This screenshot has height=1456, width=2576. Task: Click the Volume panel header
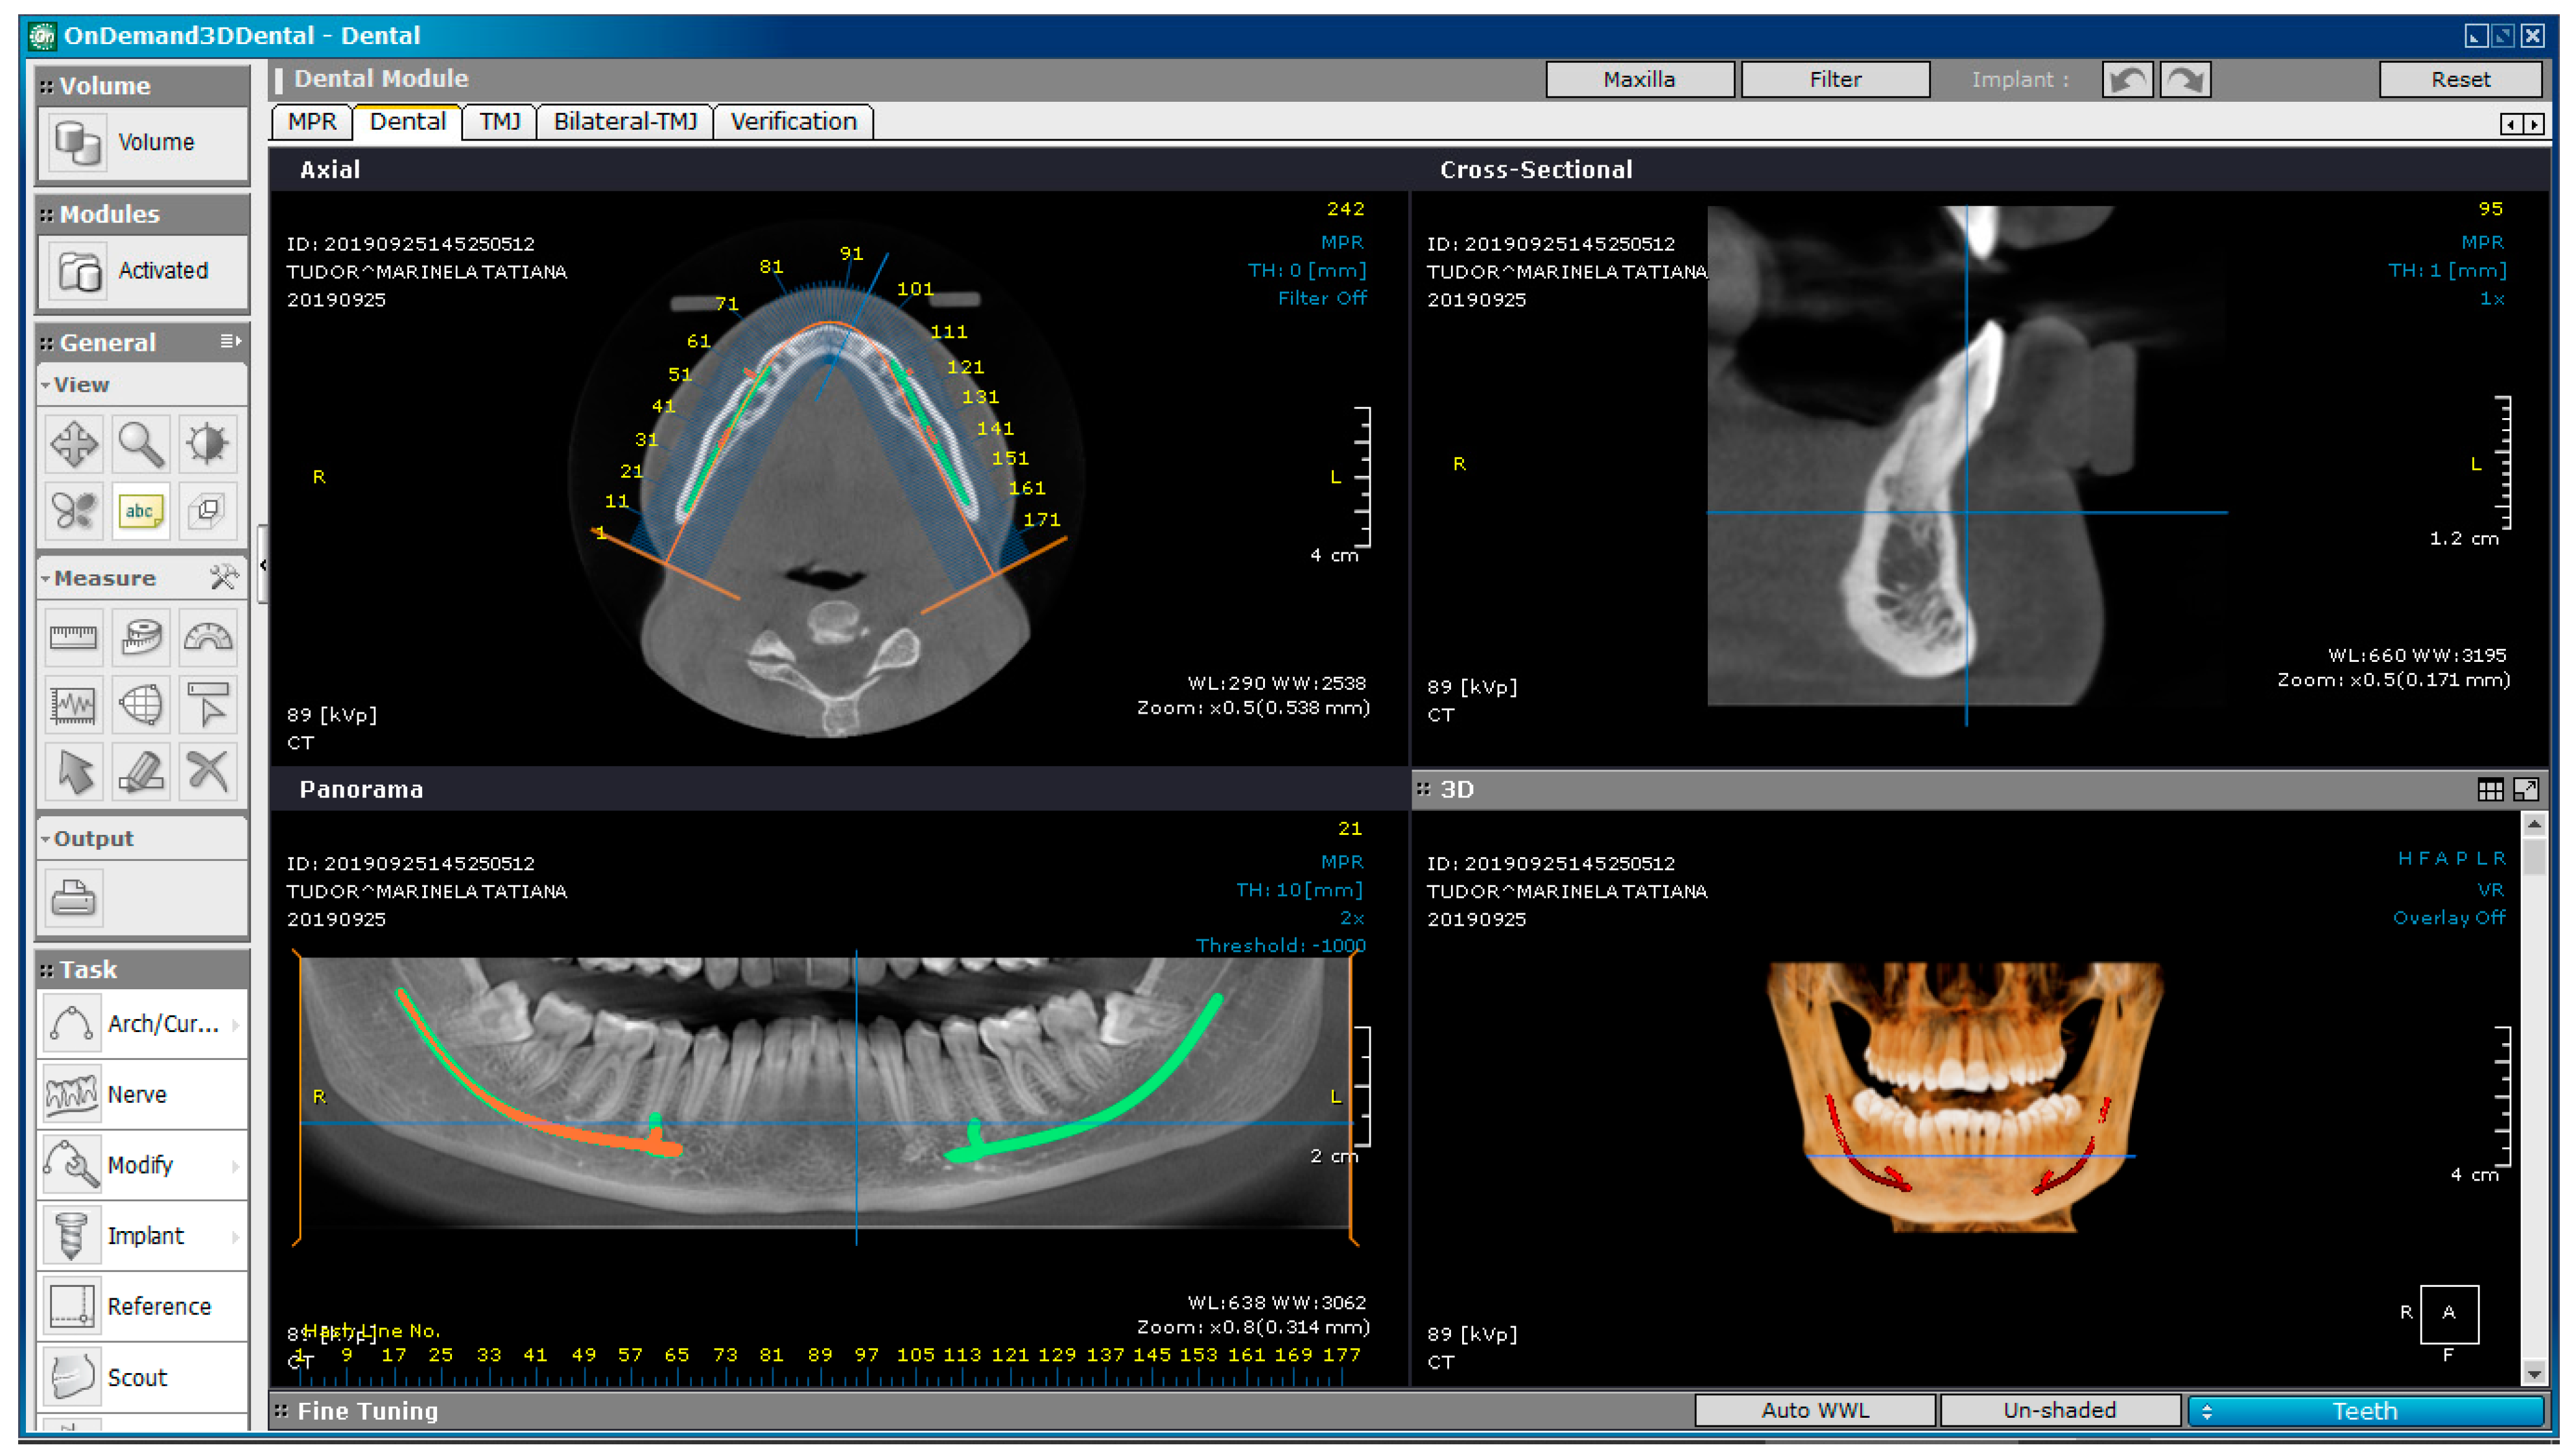coord(143,85)
